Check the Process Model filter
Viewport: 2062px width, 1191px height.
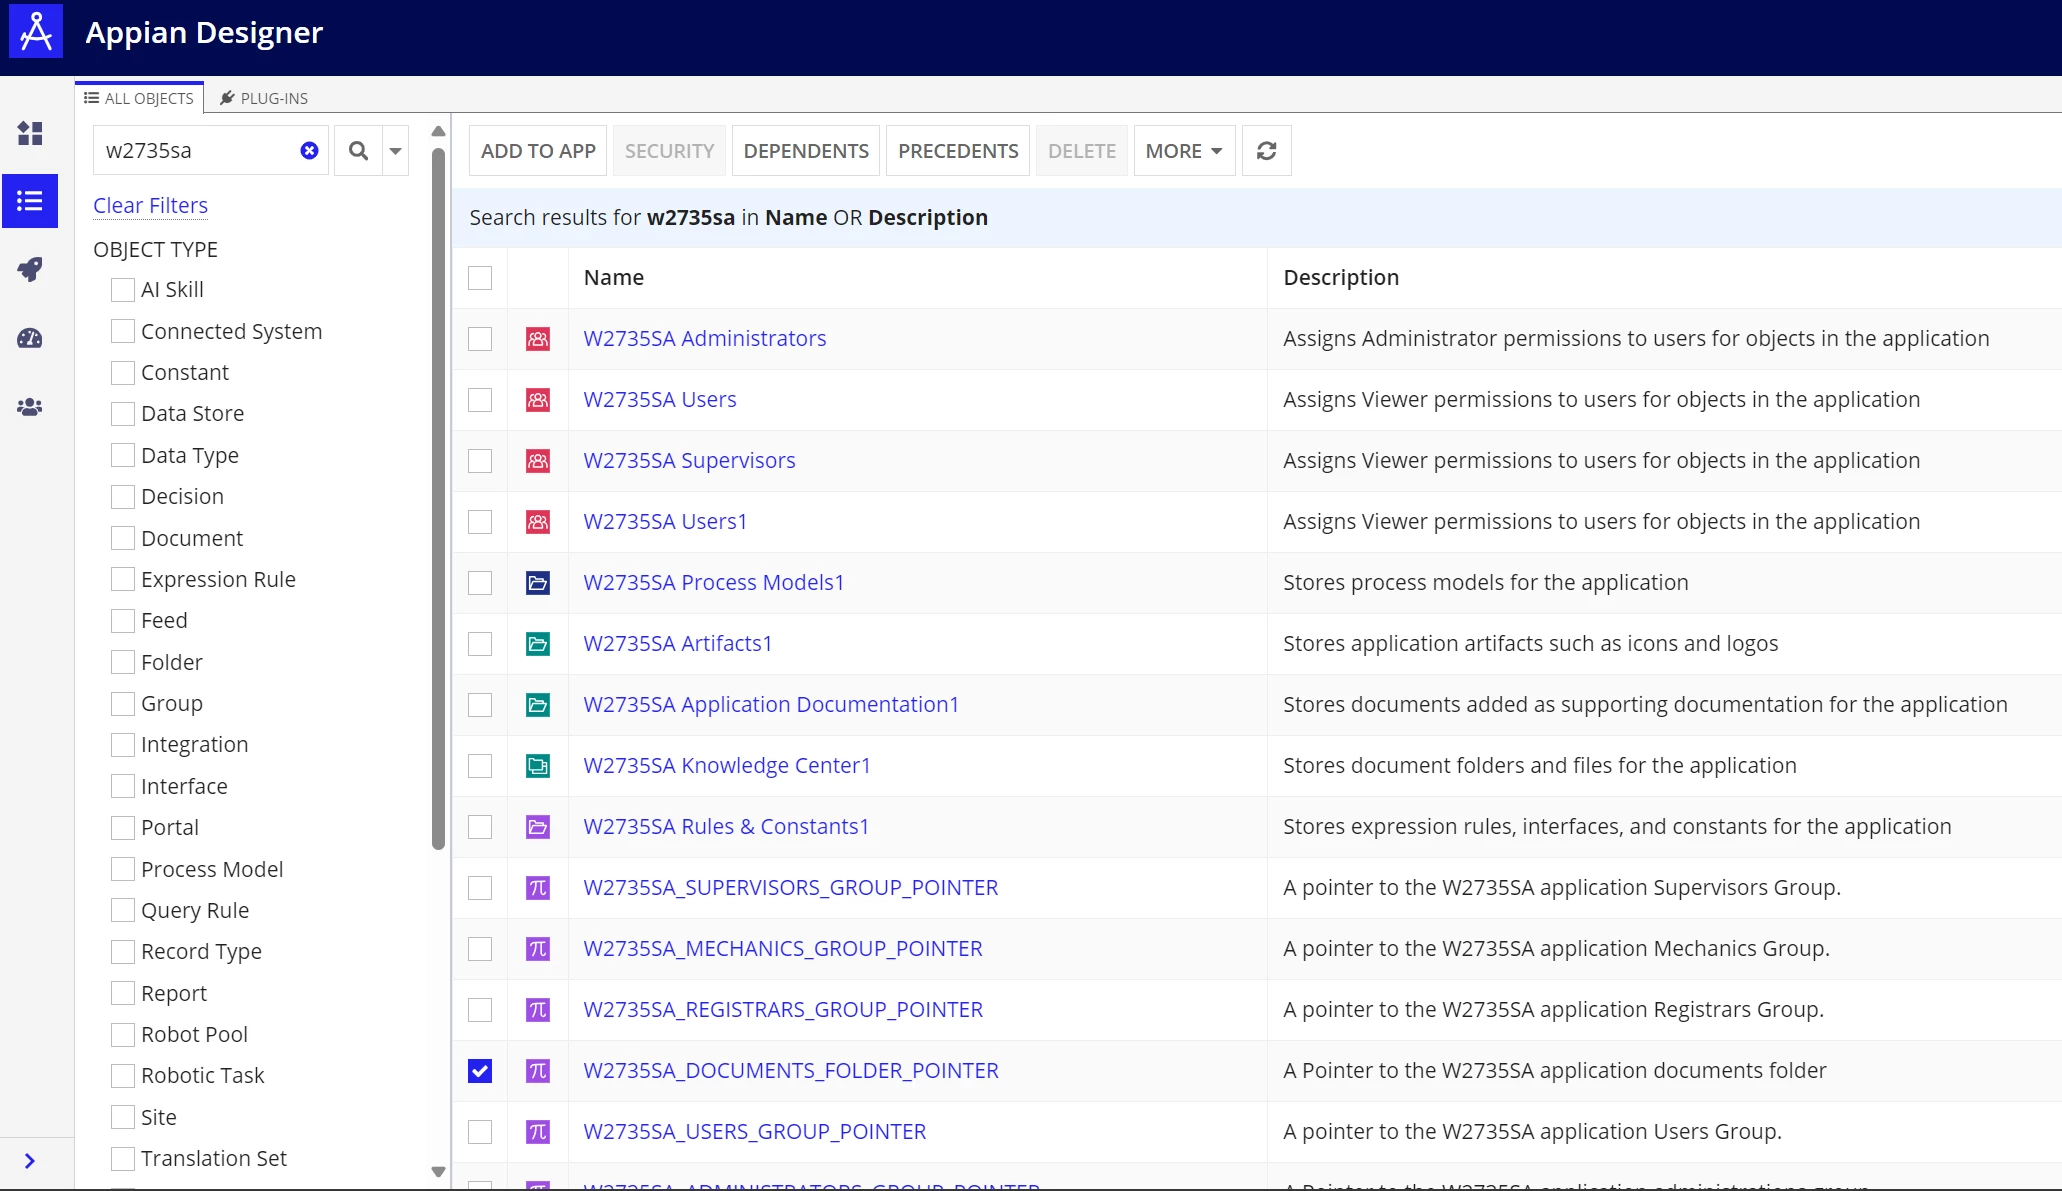[123, 870]
